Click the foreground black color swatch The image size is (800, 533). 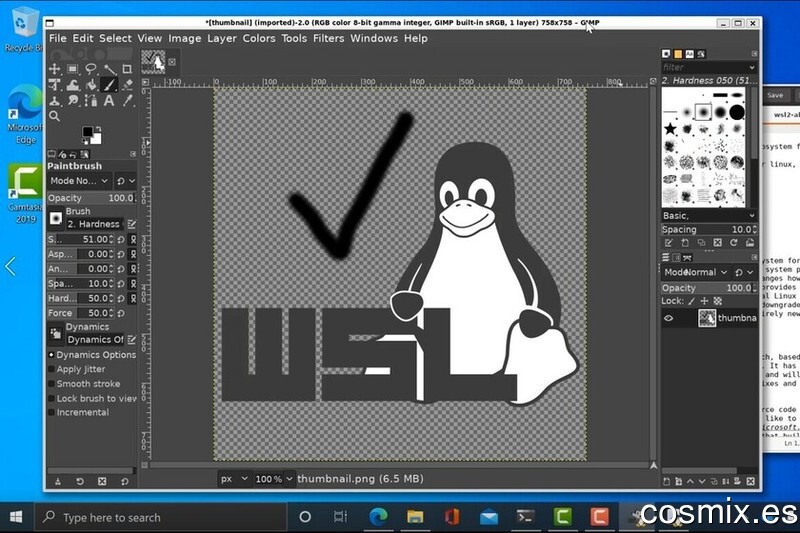(87, 132)
